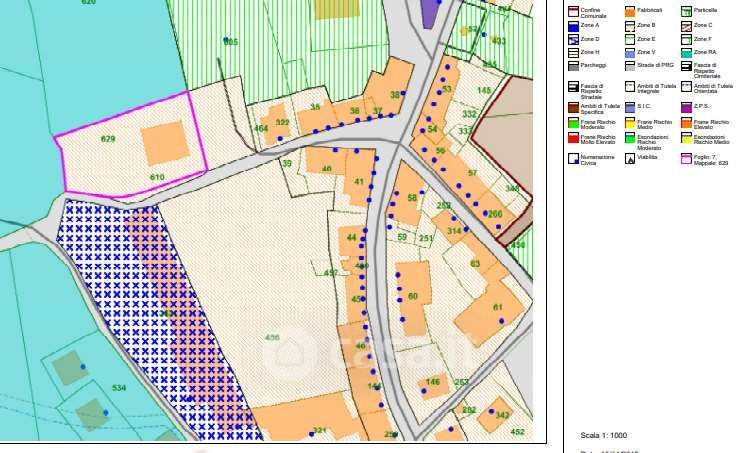Click the Foglio 7 Mappale 629 legend entry
The height and width of the screenshot is (453, 739).
pos(686,159)
